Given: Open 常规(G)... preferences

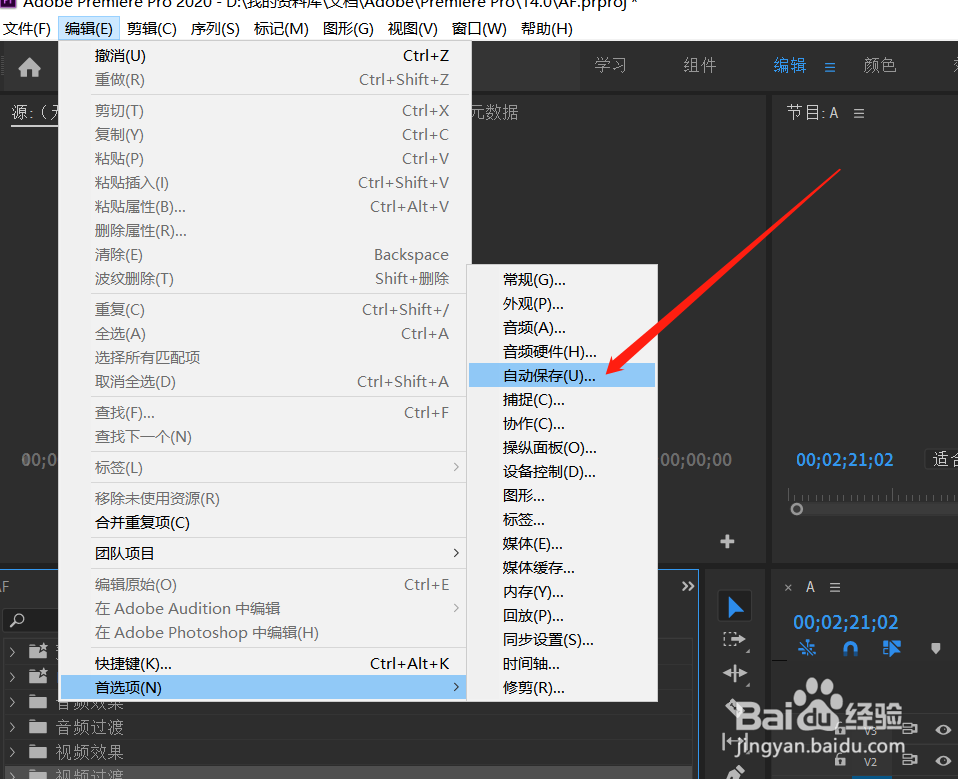Looking at the screenshot, I should click(x=562, y=280).
